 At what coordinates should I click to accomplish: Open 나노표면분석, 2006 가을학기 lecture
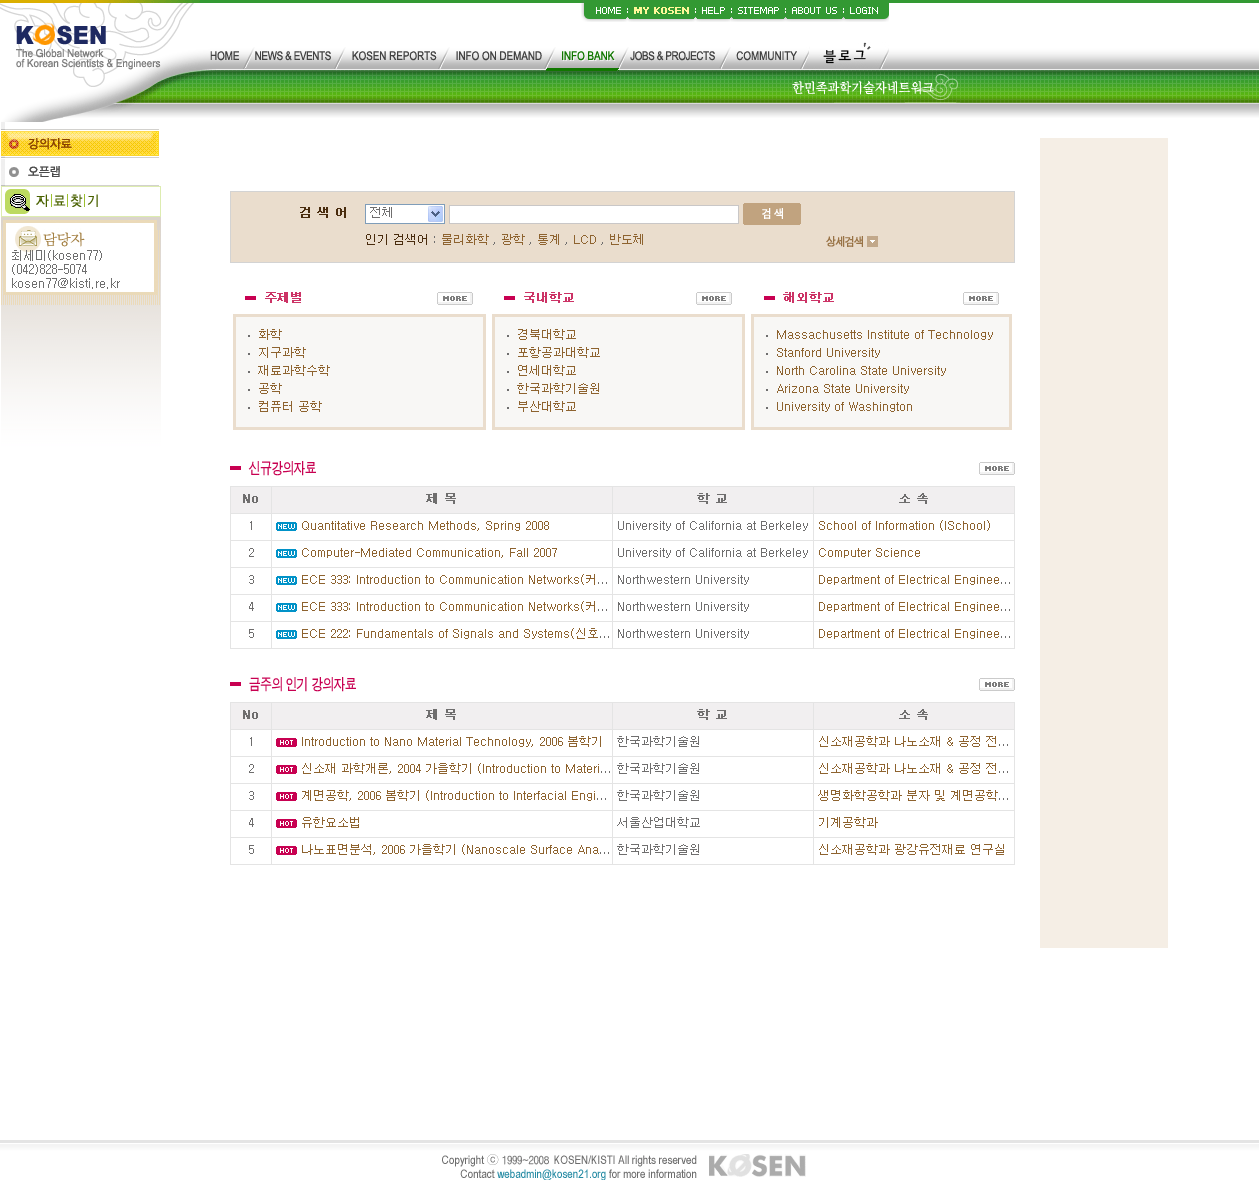click(455, 850)
